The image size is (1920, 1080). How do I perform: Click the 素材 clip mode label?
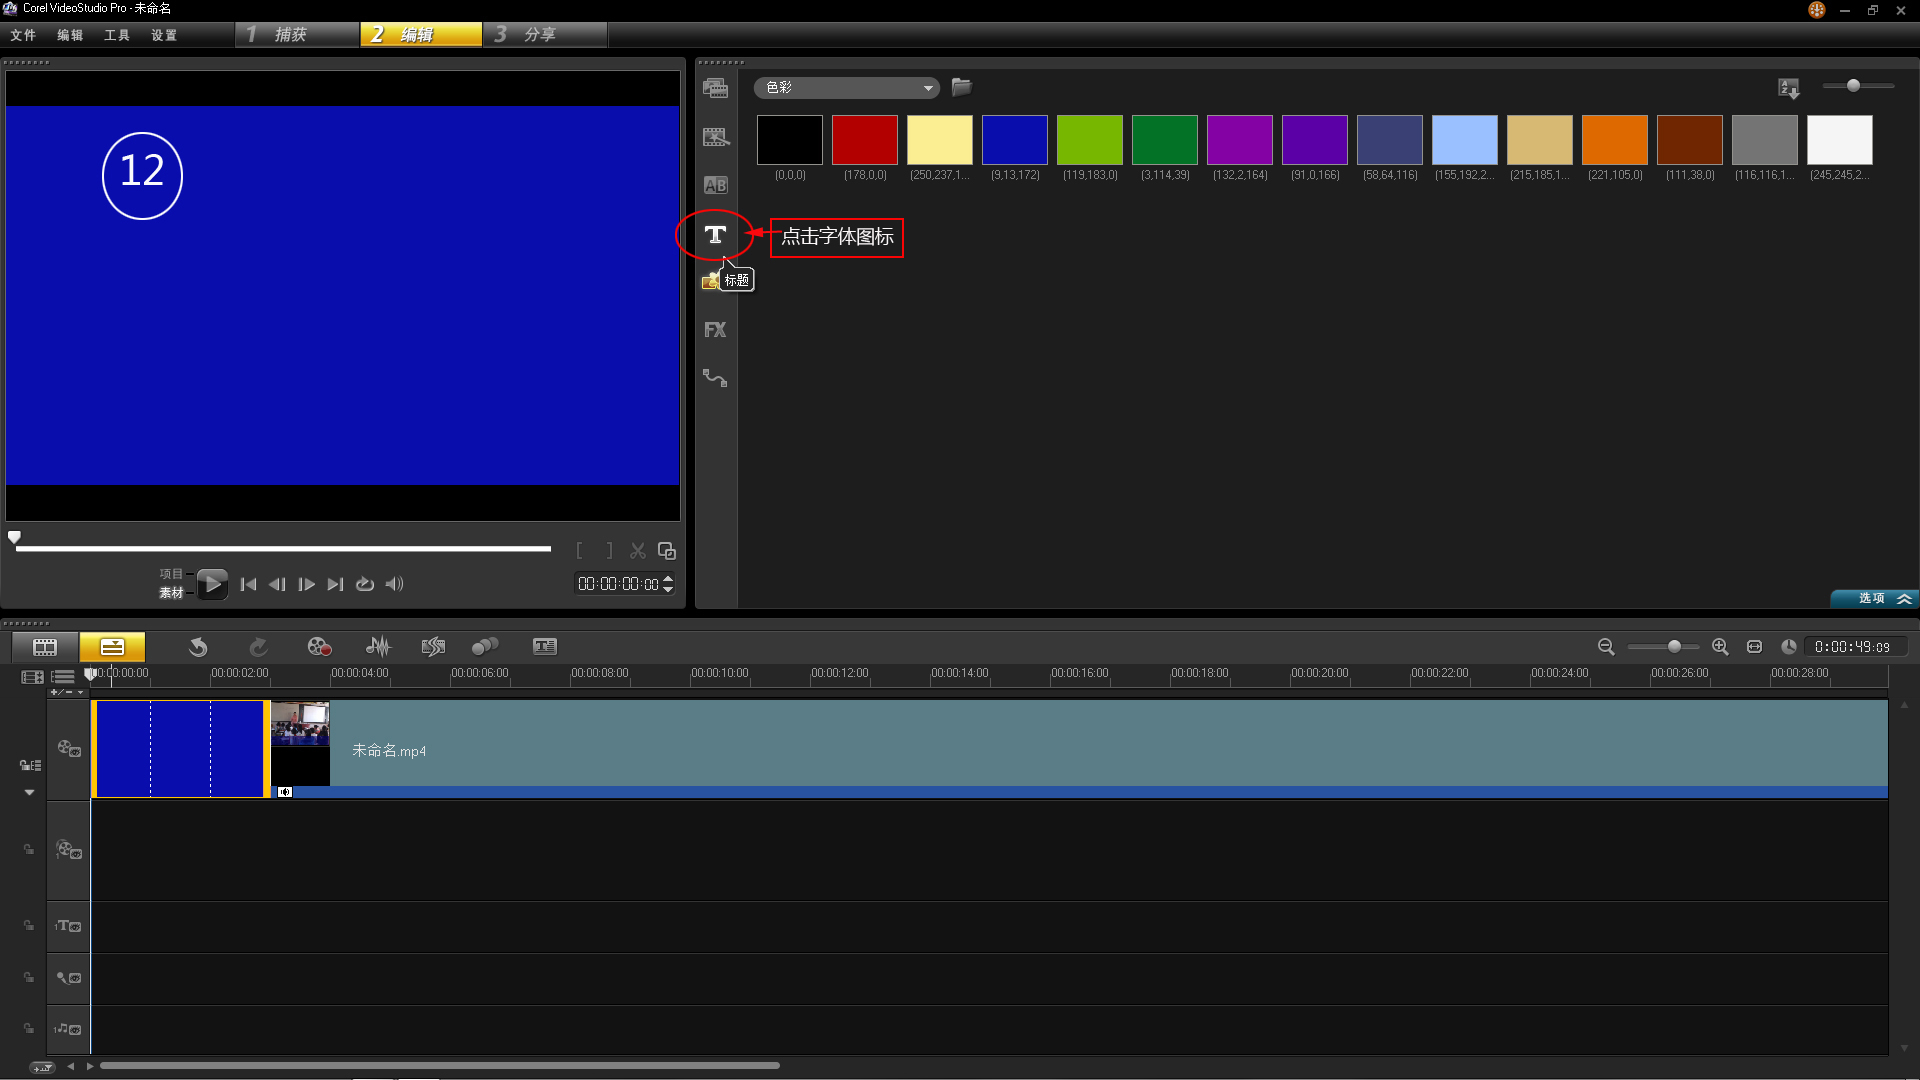pyautogui.click(x=171, y=593)
